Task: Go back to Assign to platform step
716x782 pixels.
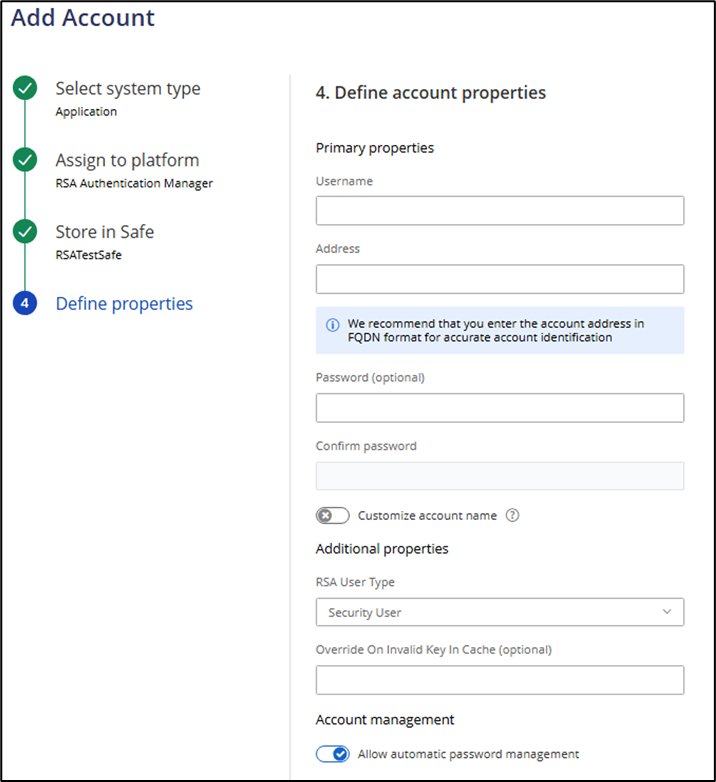Action: pyautogui.click(x=127, y=160)
